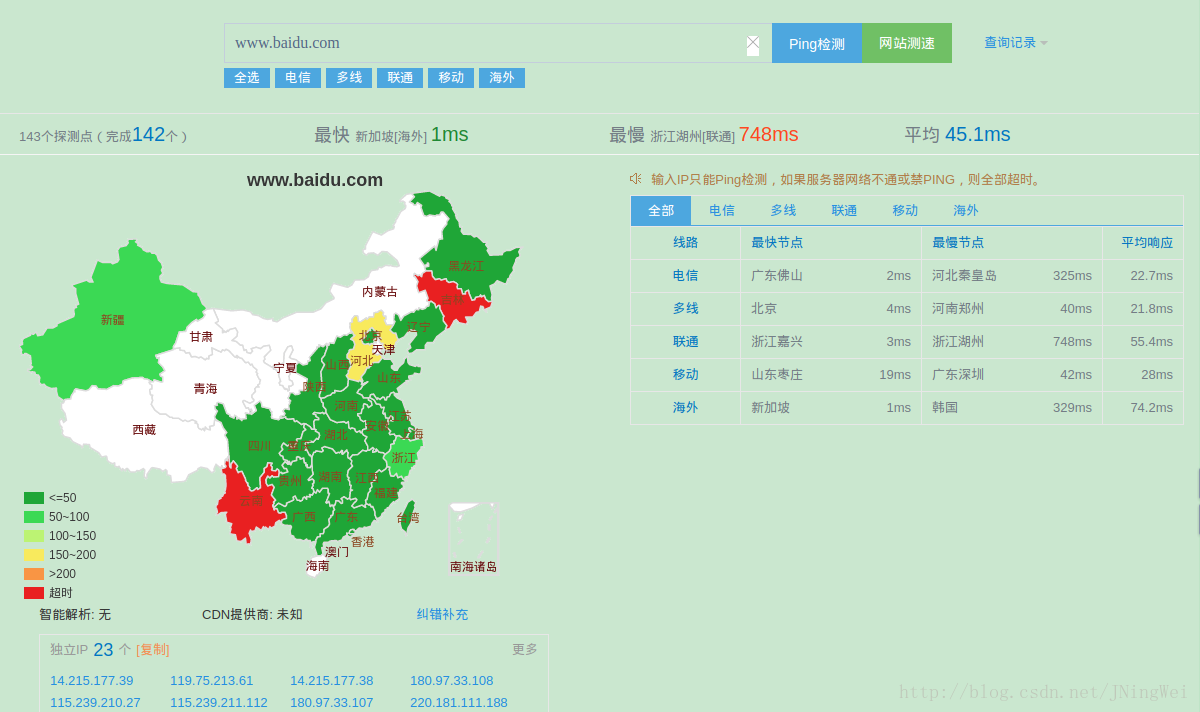
Task: Select the 多线 row in the route table
Action: point(907,309)
